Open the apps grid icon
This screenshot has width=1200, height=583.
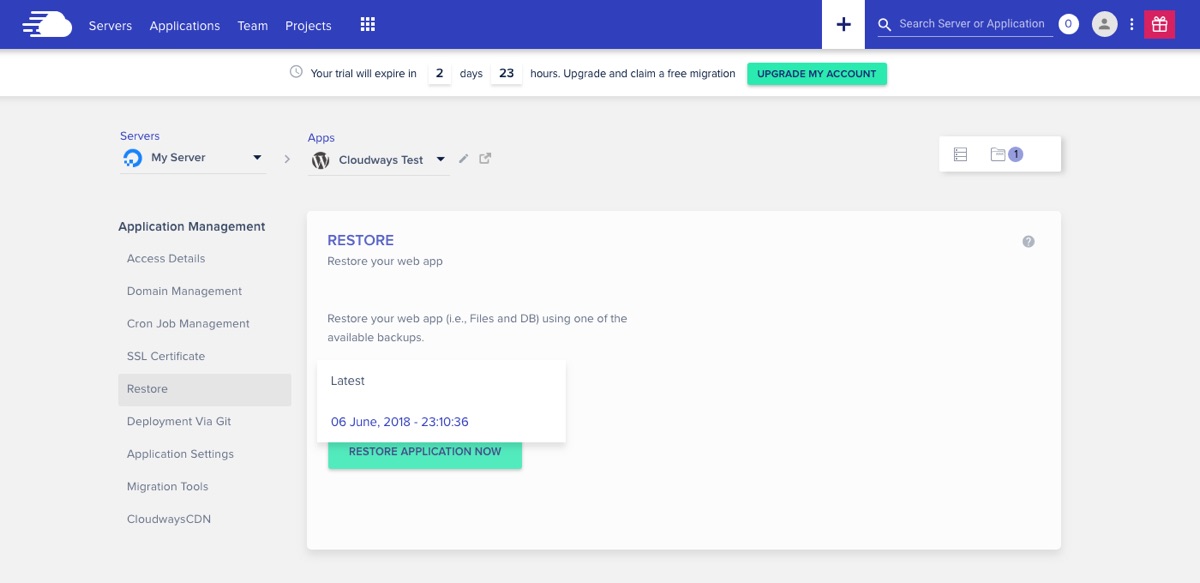click(x=367, y=25)
